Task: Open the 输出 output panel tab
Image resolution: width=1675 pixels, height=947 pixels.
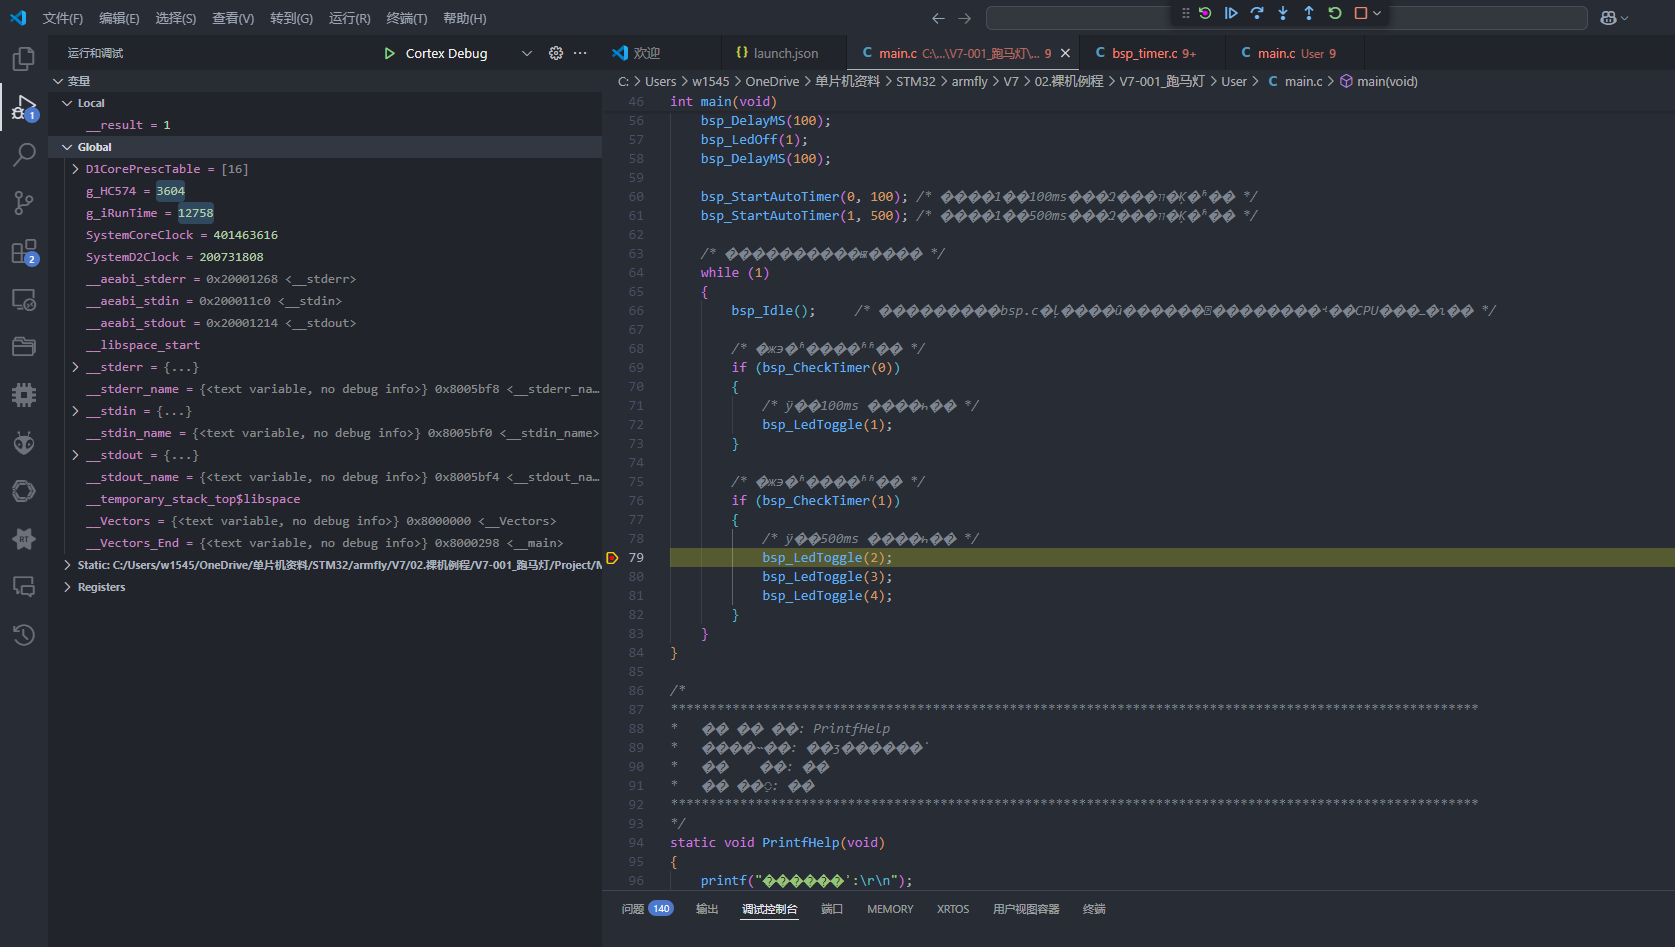Action: pyautogui.click(x=707, y=909)
